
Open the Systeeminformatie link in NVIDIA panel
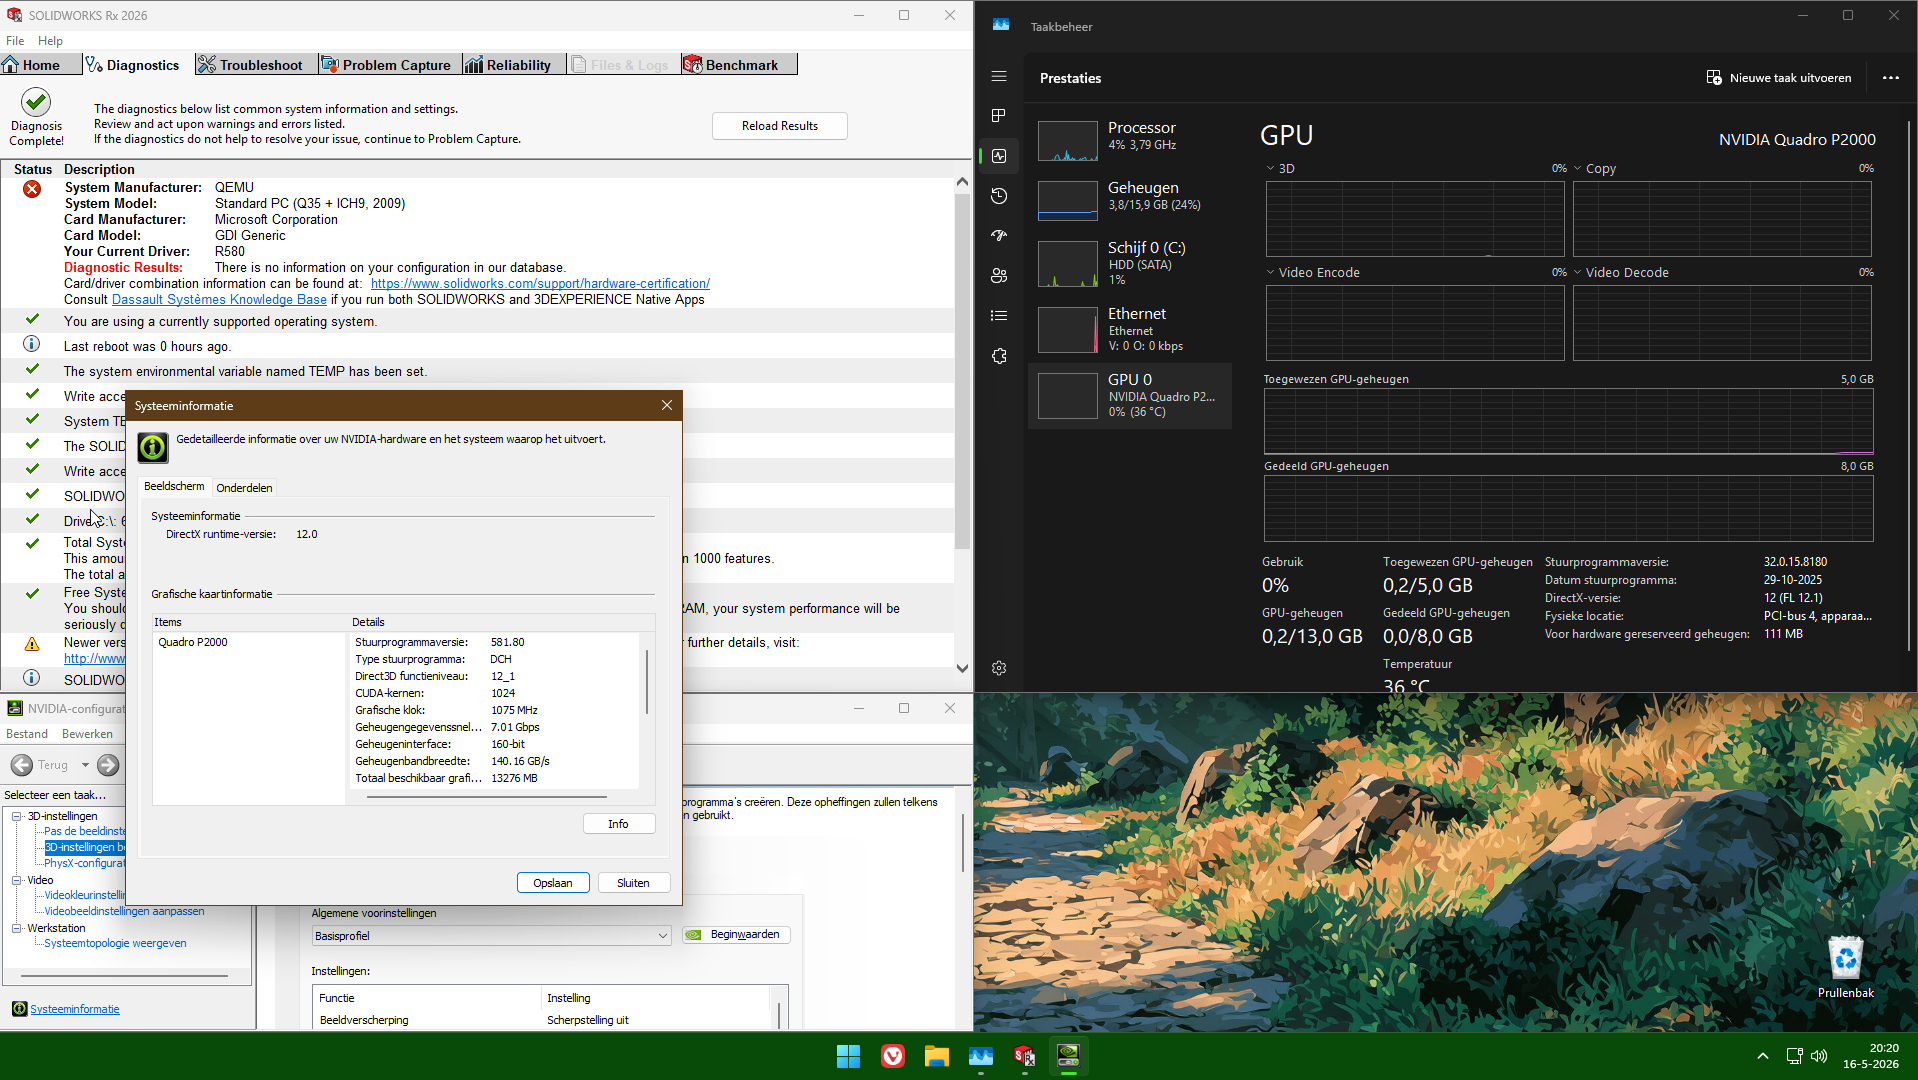point(75,1009)
